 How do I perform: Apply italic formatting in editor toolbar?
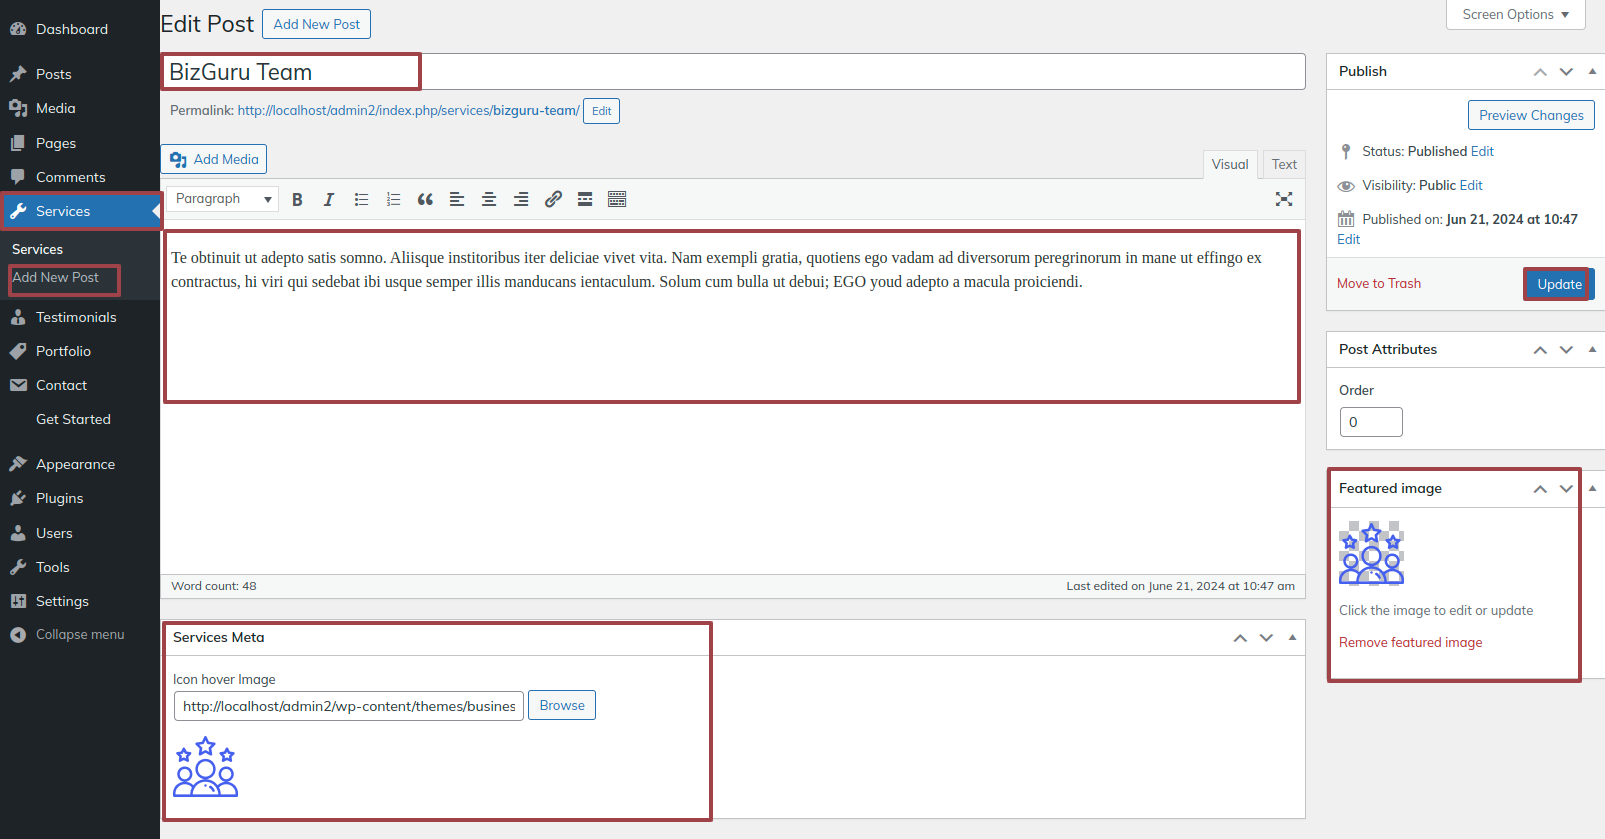click(328, 200)
